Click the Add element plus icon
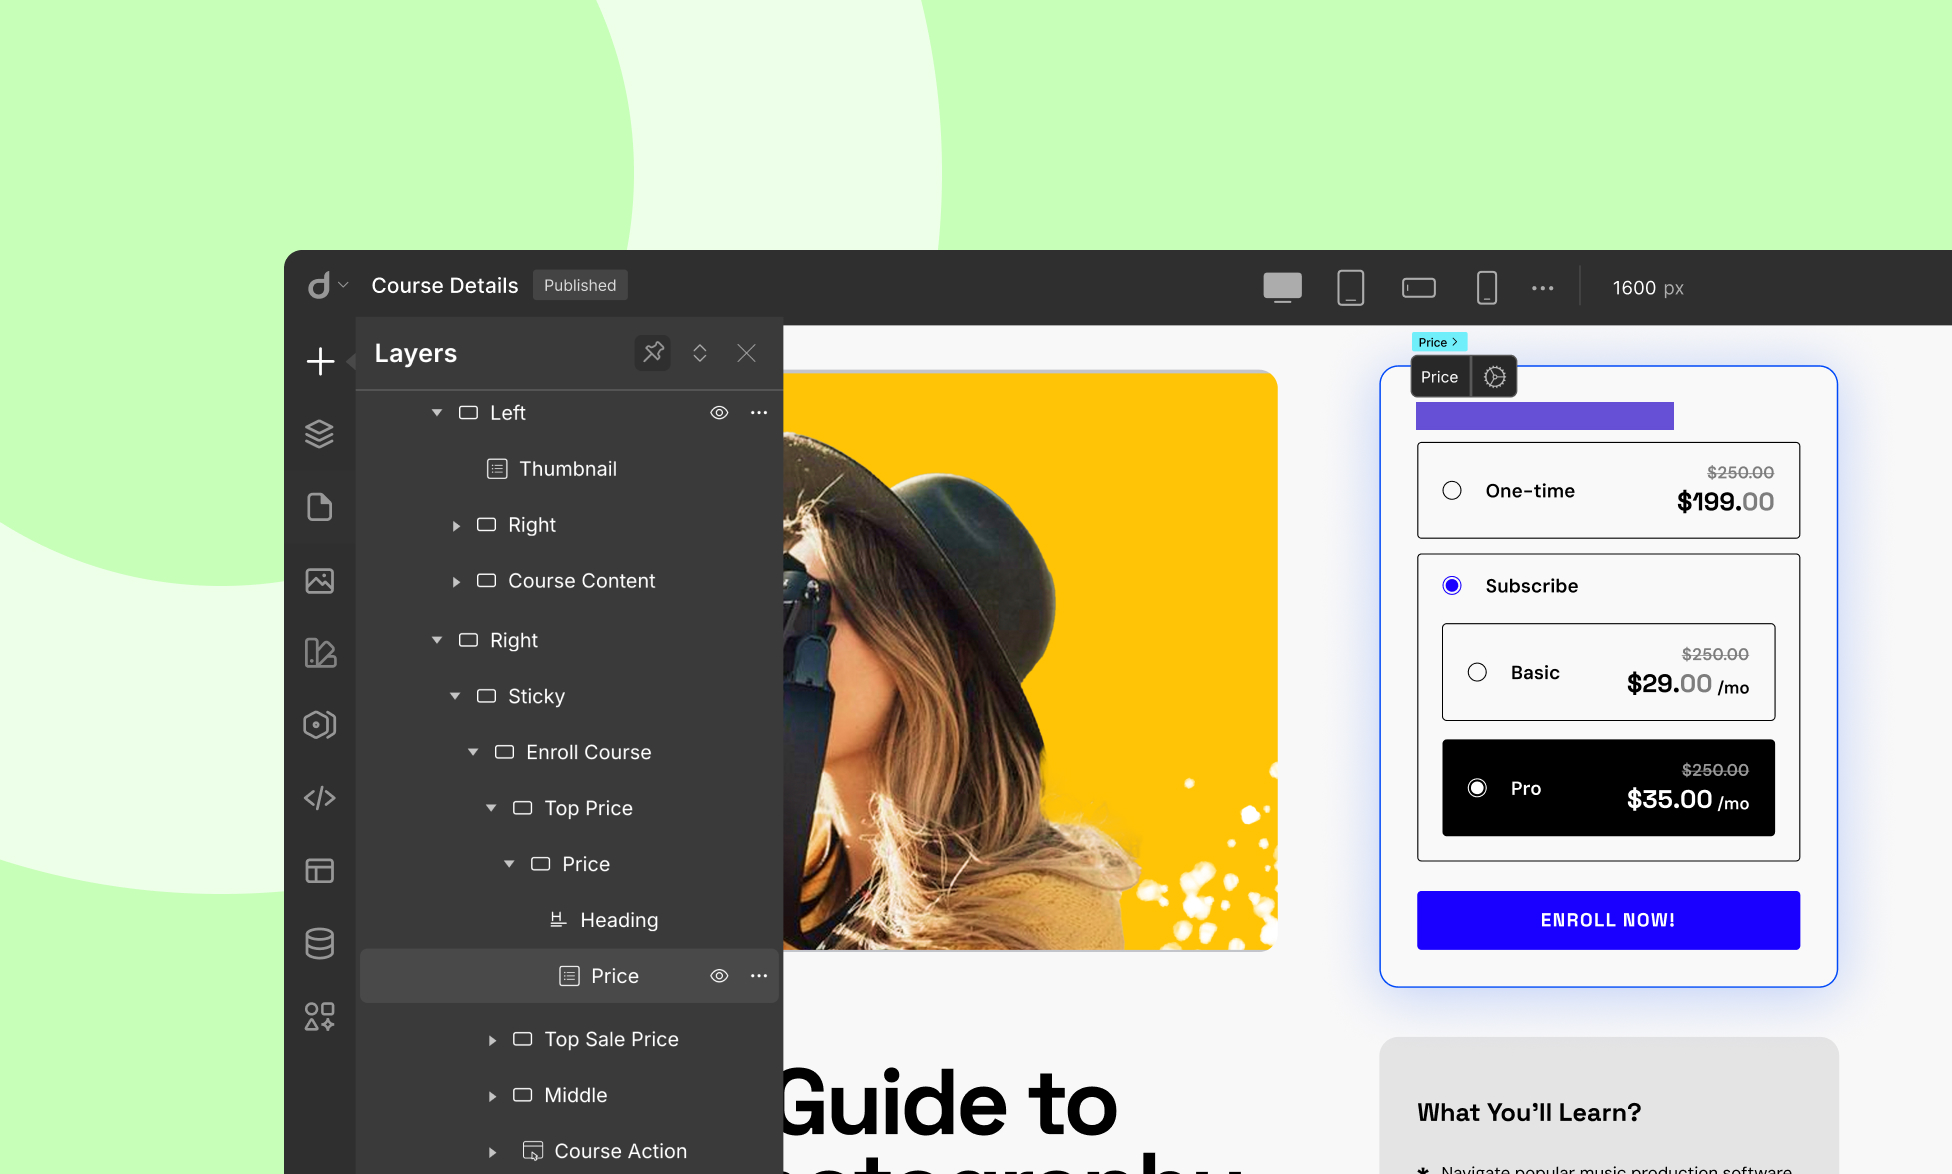The height and width of the screenshot is (1174, 1952). click(x=320, y=361)
